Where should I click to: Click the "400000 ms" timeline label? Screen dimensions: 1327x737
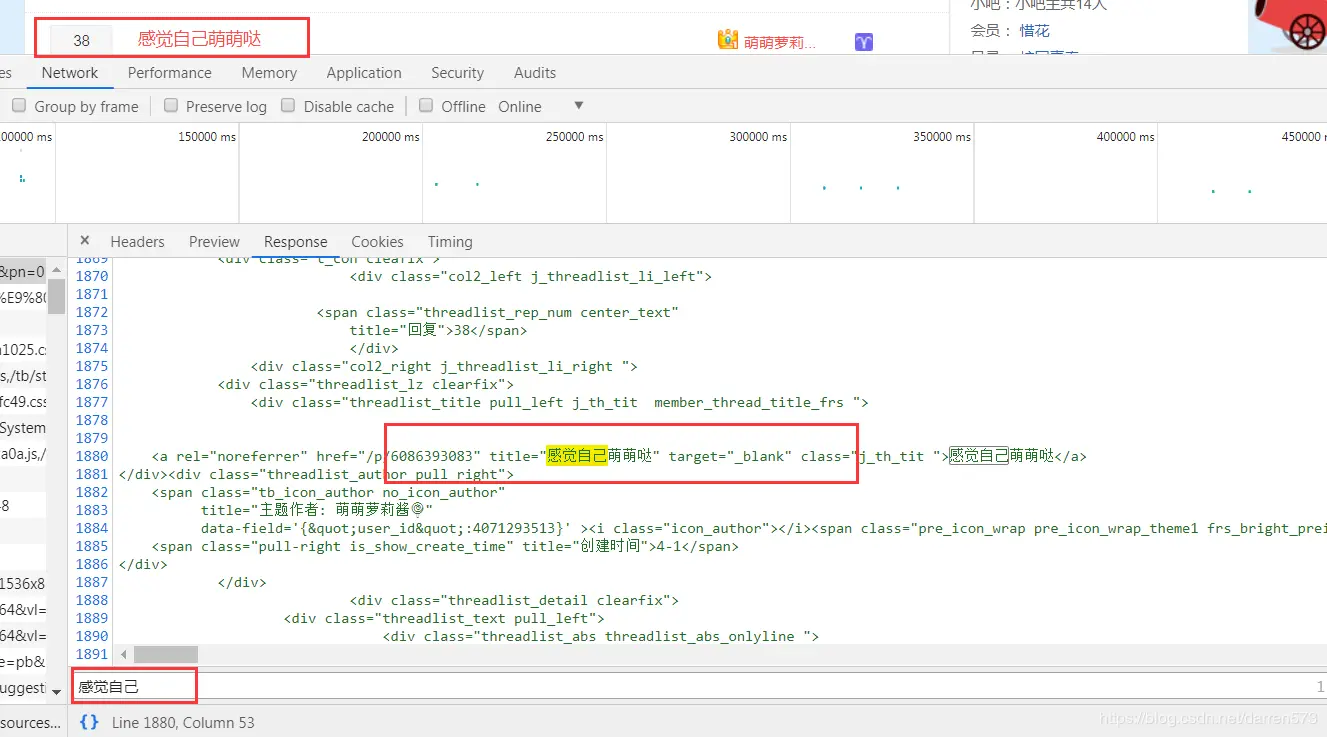(x=1125, y=137)
